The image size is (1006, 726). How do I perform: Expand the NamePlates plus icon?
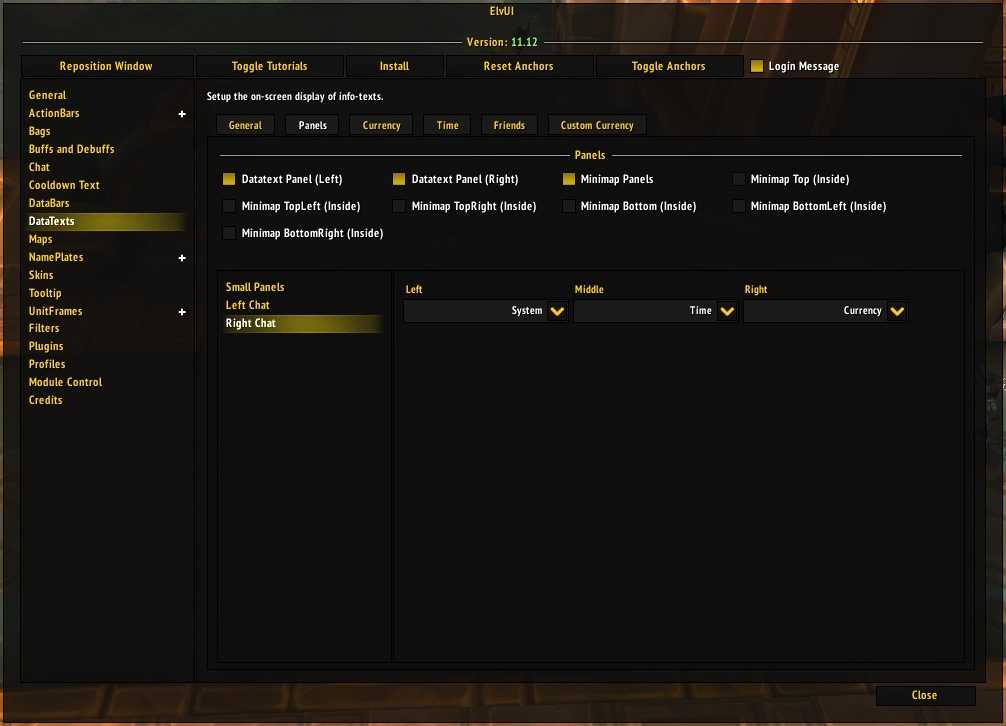[x=182, y=258]
